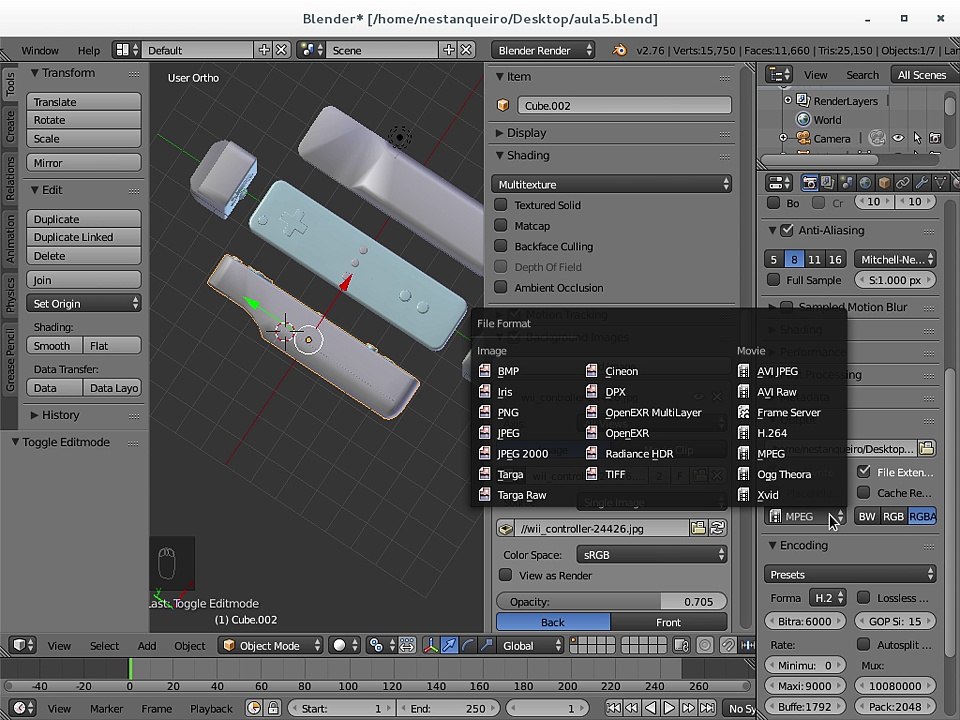
Task: Click the Cube.002 object name field
Action: pos(624,105)
